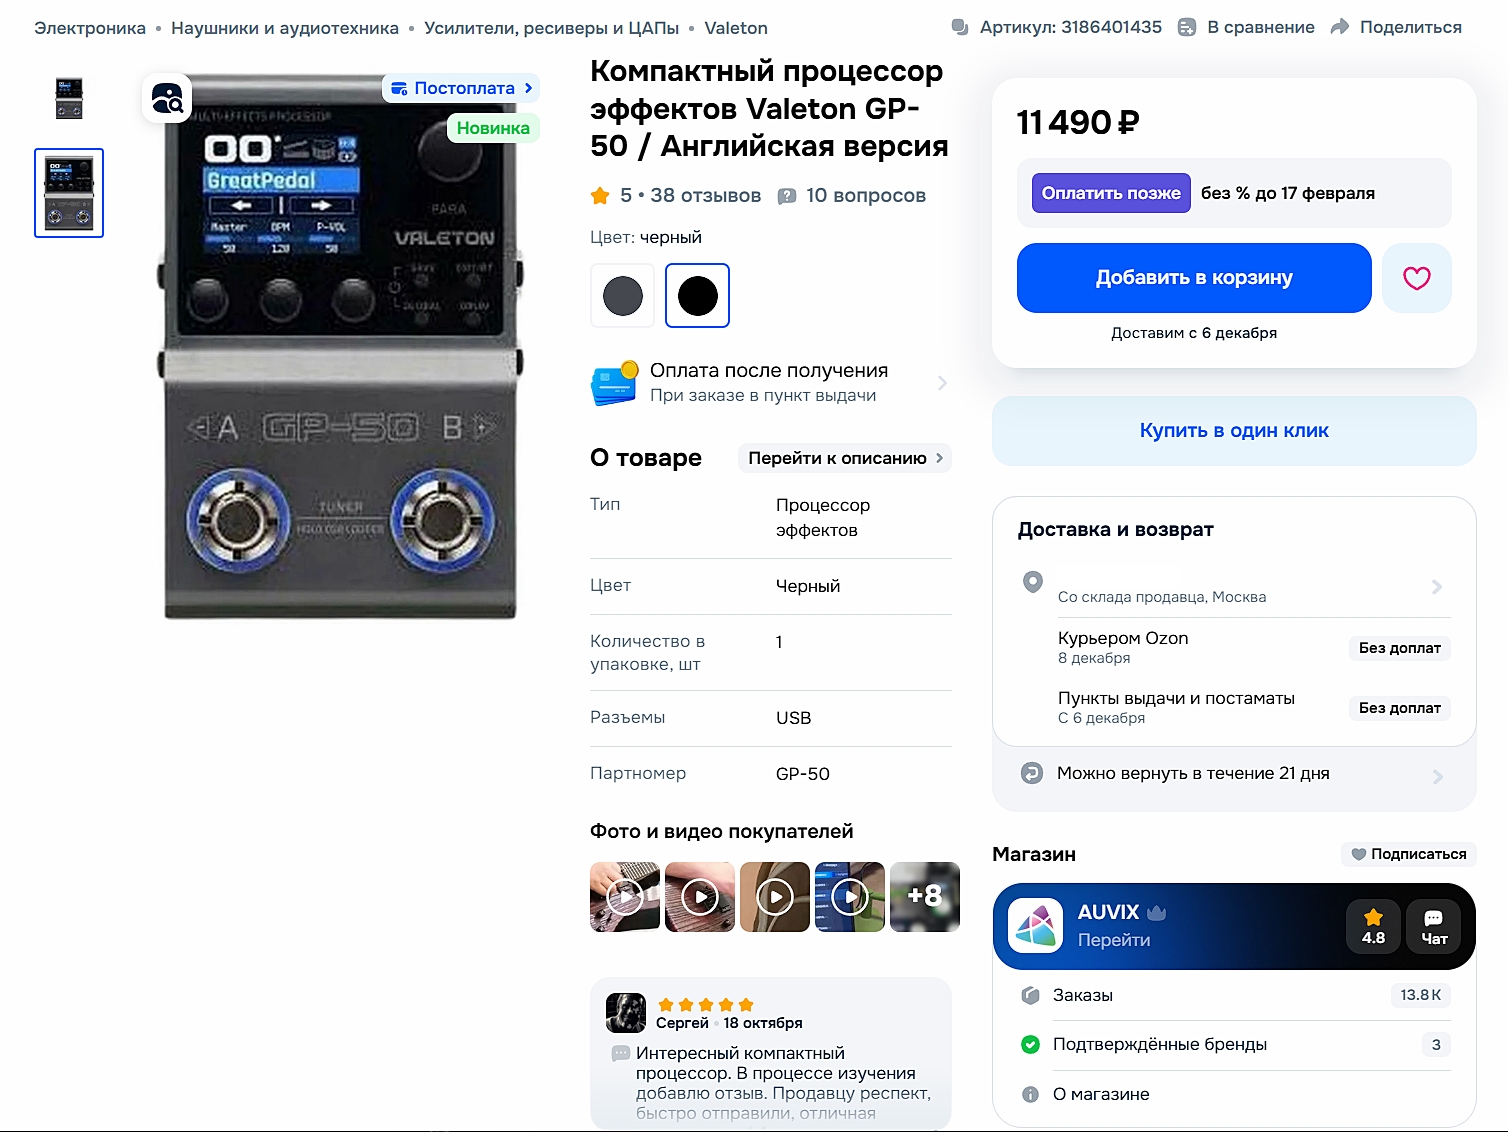
Task: Click Купить в один клик
Action: click(1234, 431)
